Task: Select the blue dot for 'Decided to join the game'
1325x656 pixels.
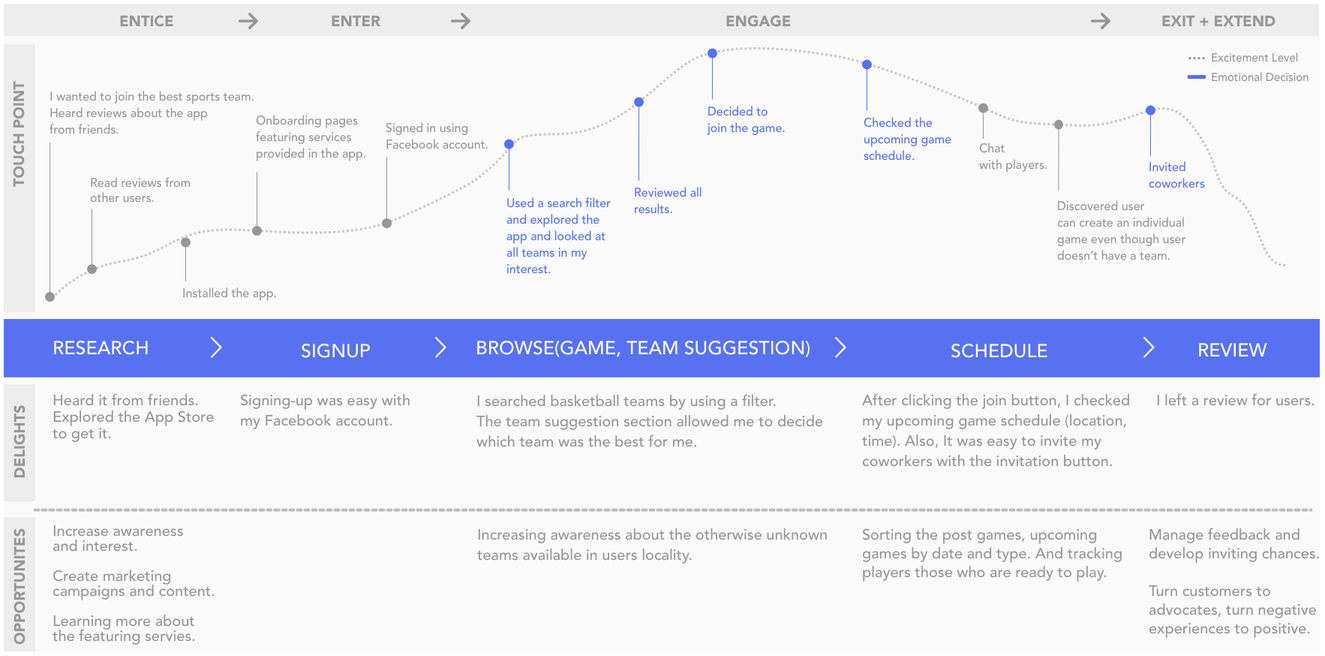Action: 712,54
